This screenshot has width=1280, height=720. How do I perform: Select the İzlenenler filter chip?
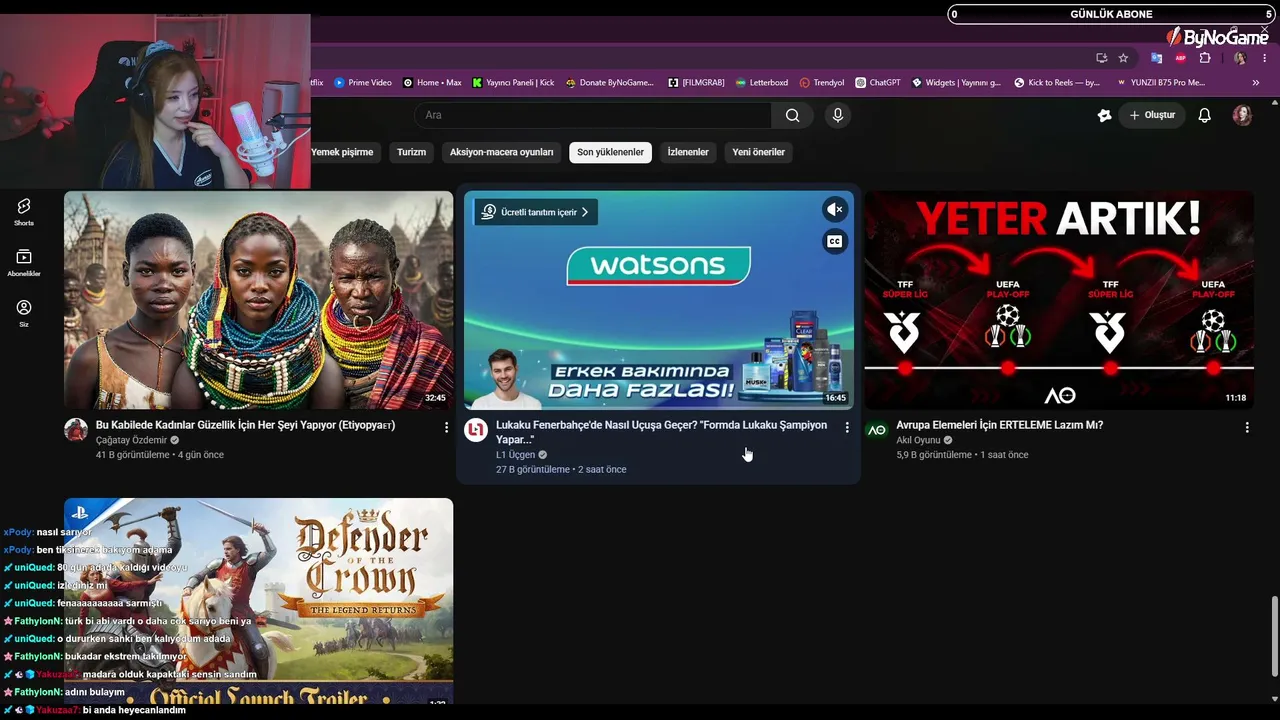(x=688, y=152)
